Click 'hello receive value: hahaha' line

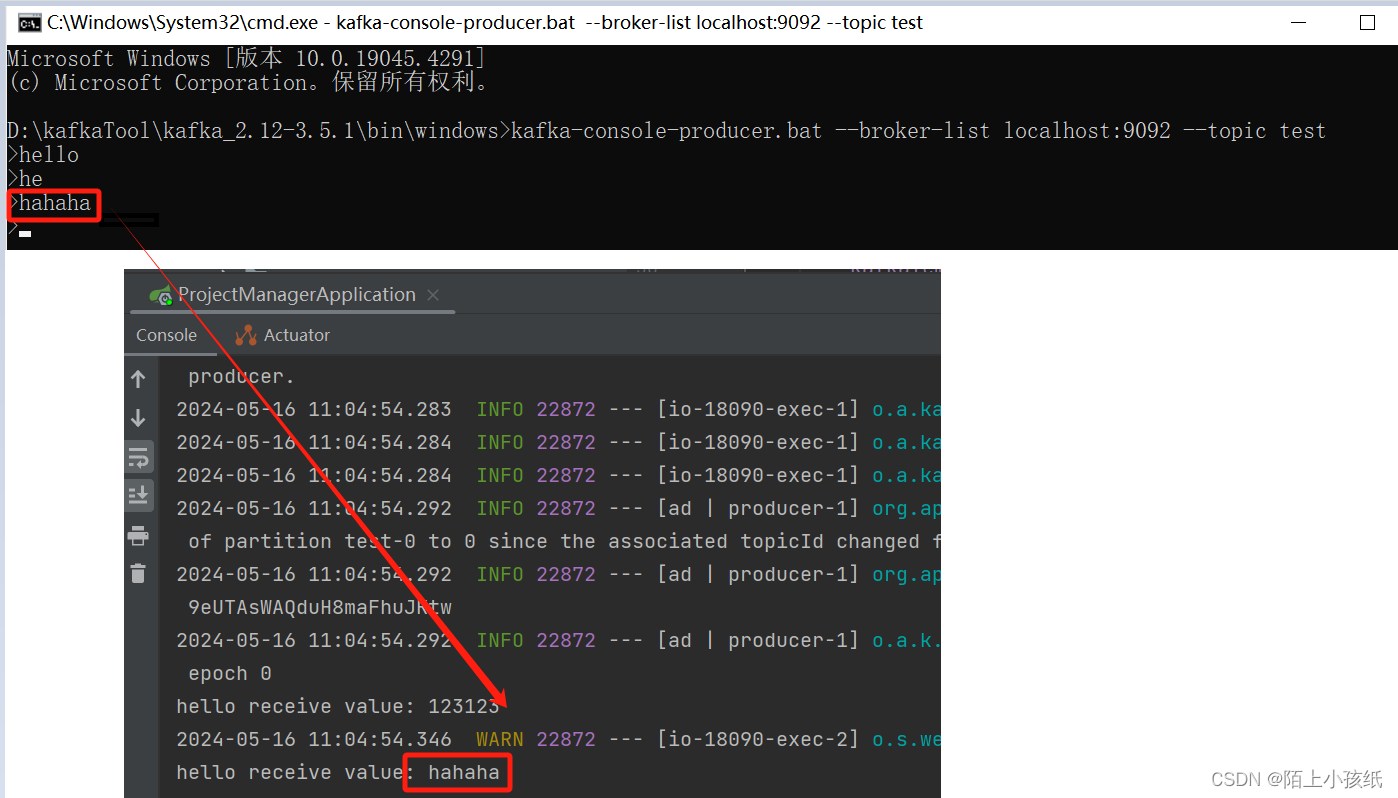[338, 773]
